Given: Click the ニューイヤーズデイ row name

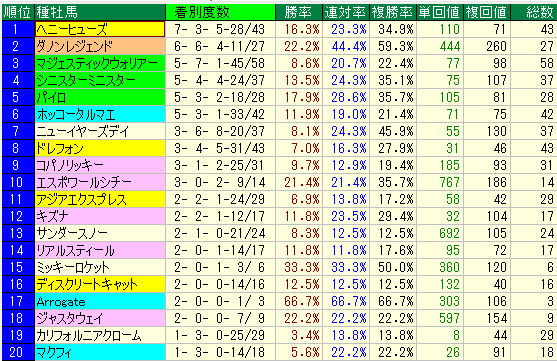Looking at the screenshot, I should [x=100, y=131].
